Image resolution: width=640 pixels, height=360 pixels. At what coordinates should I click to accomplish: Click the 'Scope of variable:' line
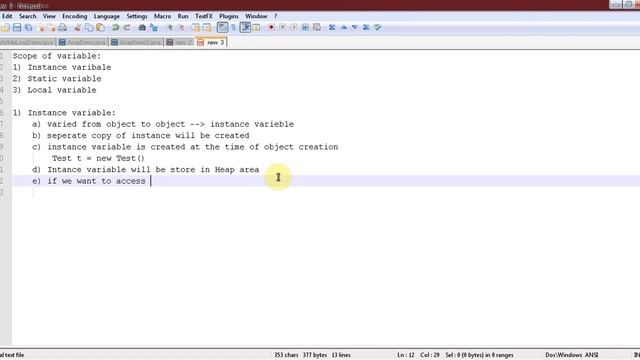(x=57, y=56)
